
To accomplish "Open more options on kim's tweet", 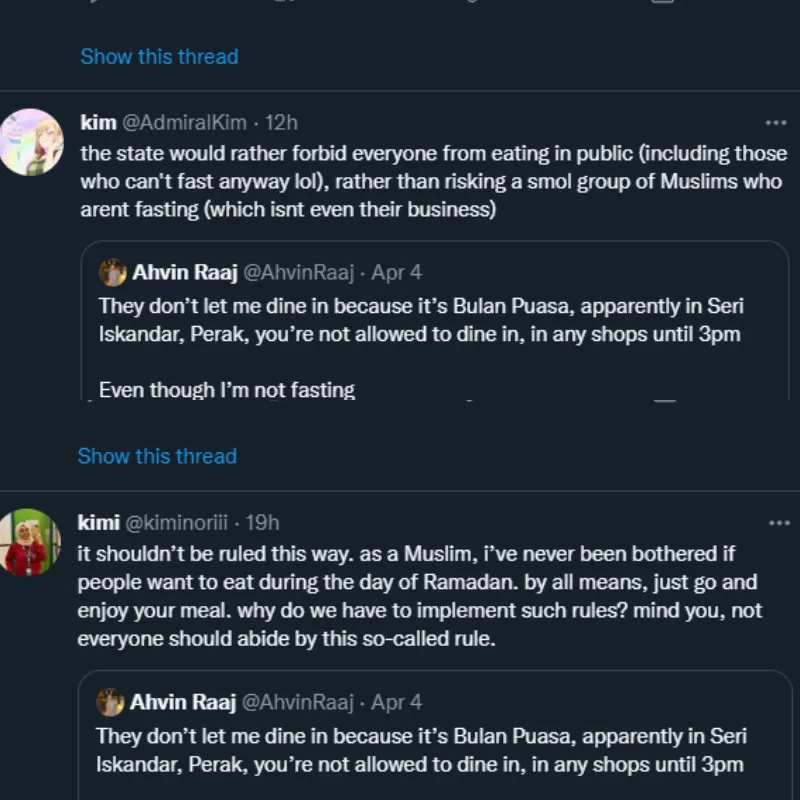I will [x=776, y=123].
